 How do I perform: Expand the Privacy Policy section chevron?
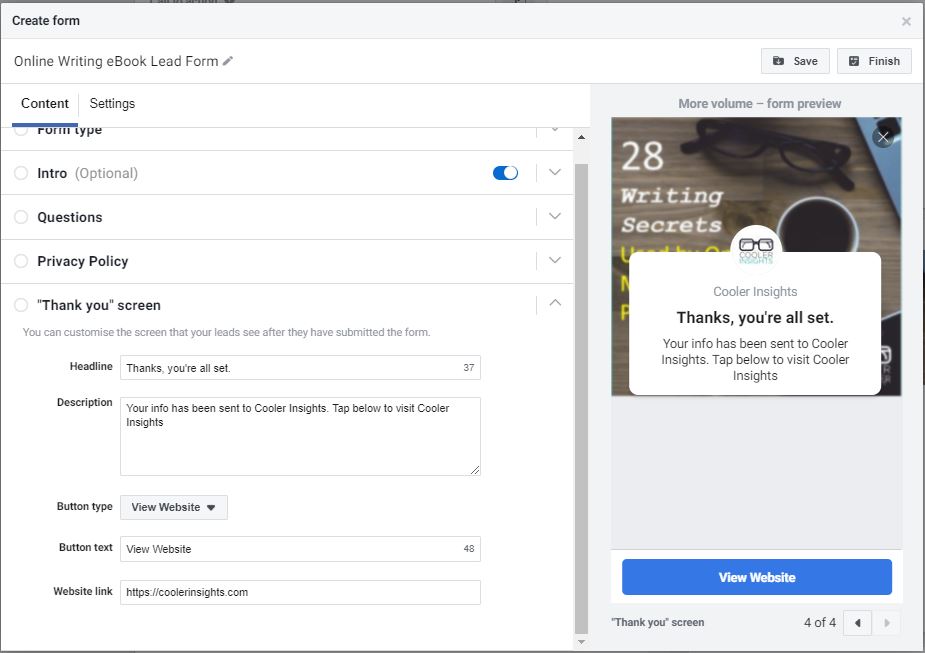[x=555, y=260]
